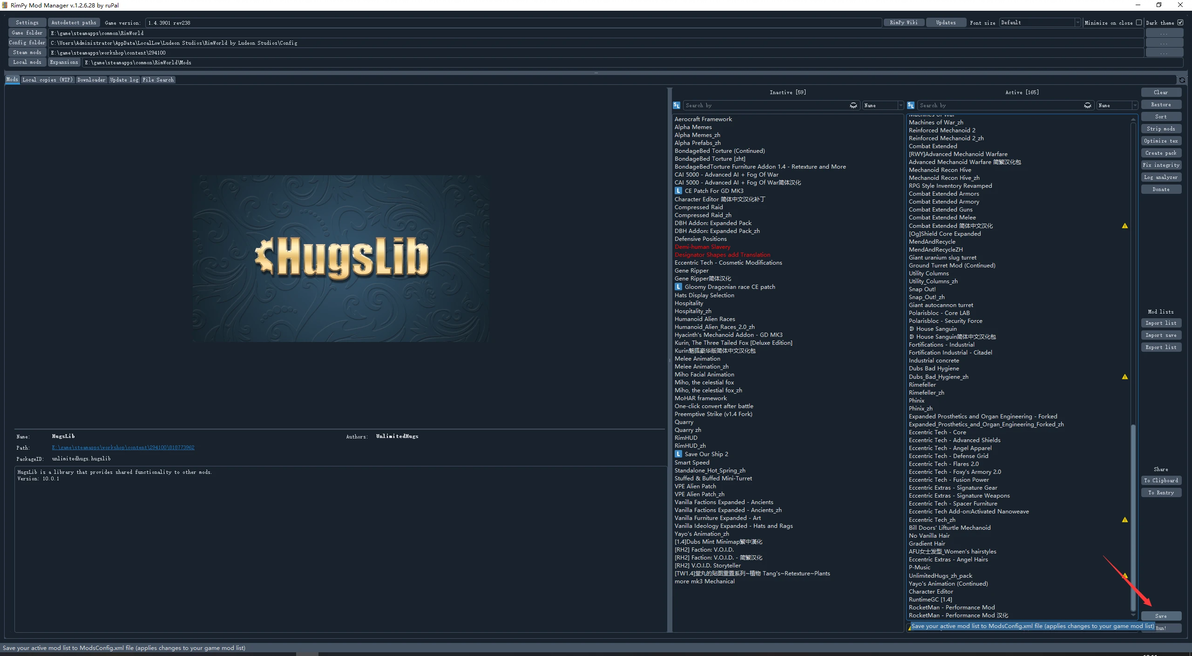Click the refresh icon above the Clear button
Image resolution: width=1192 pixels, height=656 pixels.
pos(1181,80)
